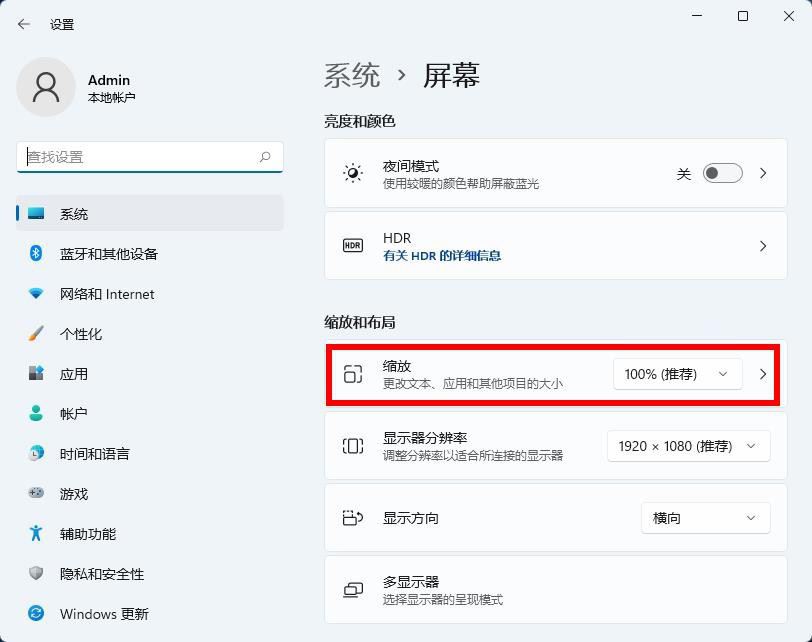Click 系统 in breadcrumb header

coord(352,76)
